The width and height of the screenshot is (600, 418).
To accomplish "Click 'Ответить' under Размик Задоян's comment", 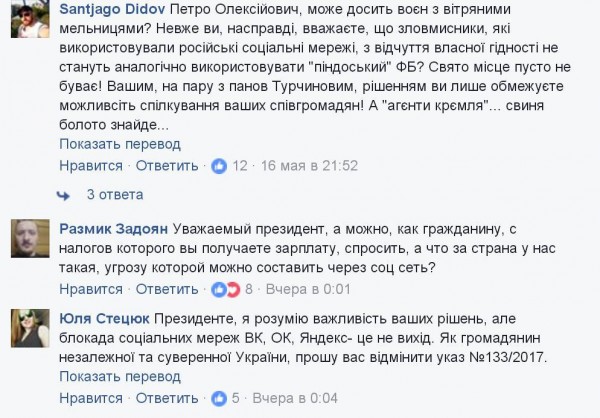I will pyautogui.click(x=167, y=289).
